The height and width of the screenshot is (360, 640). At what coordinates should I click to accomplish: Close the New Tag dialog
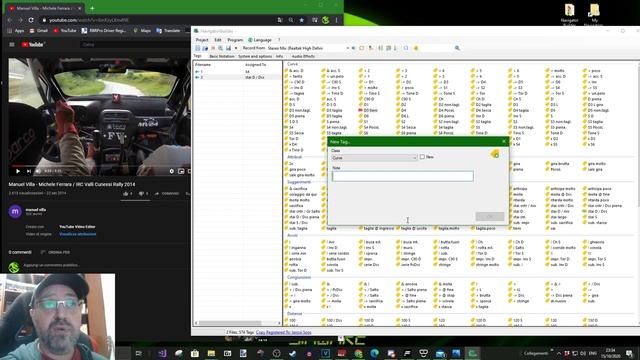tap(504, 142)
